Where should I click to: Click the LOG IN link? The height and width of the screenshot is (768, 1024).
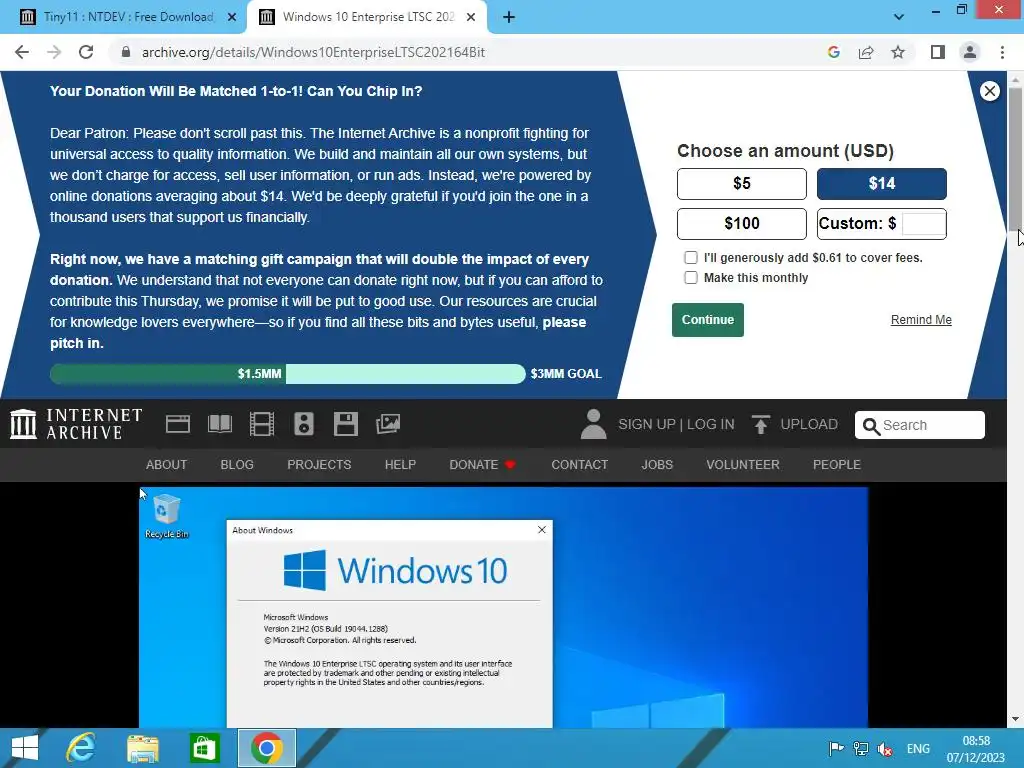coord(711,424)
